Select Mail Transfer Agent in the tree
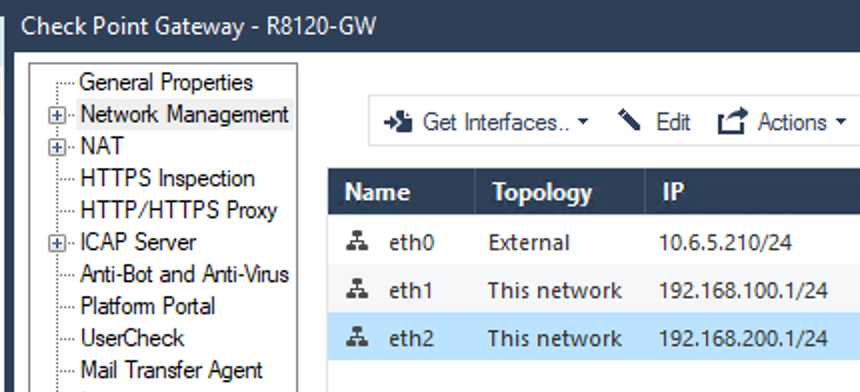This screenshot has height=392, width=860. coord(172,370)
